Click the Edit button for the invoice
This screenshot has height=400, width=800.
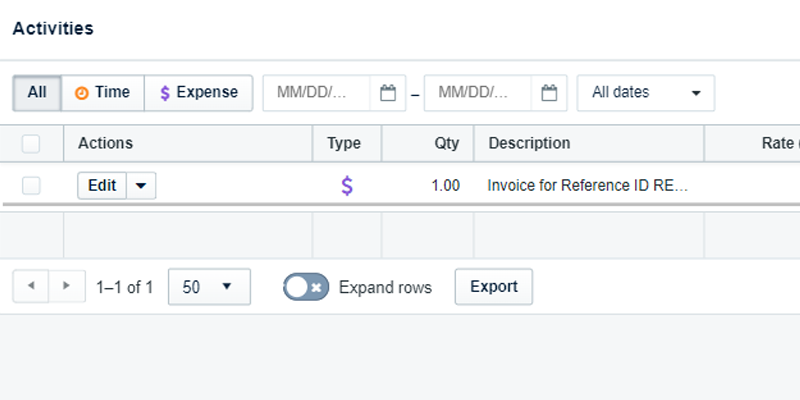(102, 185)
